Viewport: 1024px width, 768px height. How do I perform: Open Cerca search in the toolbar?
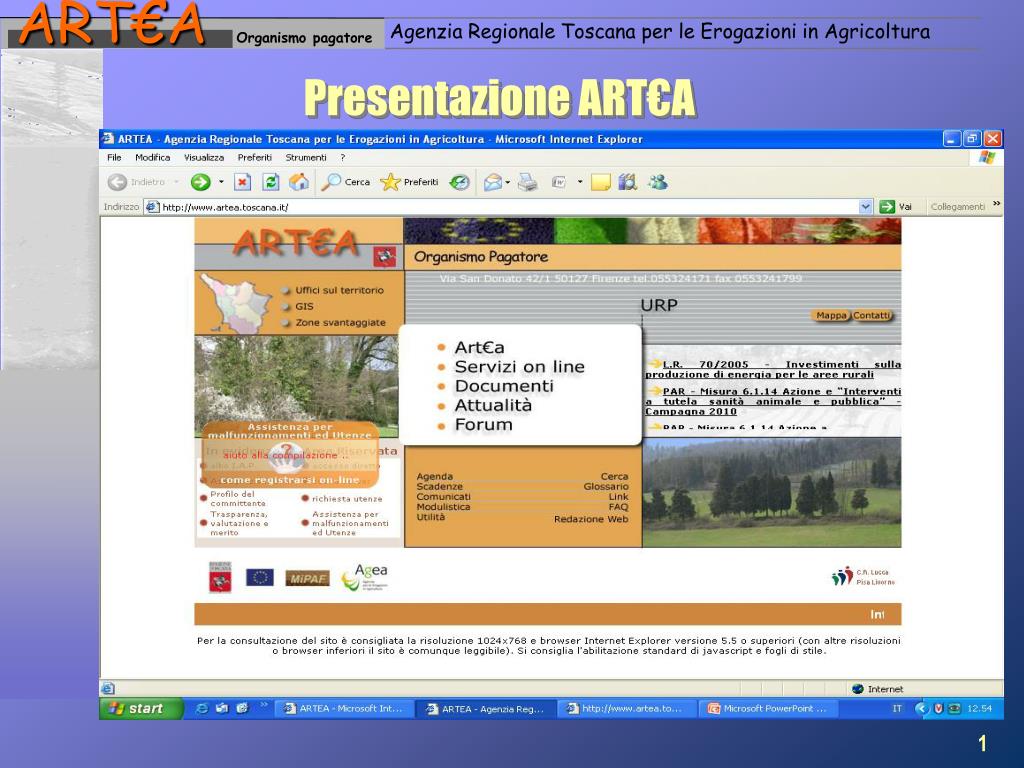pyautogui.click(x=345, y=182)
